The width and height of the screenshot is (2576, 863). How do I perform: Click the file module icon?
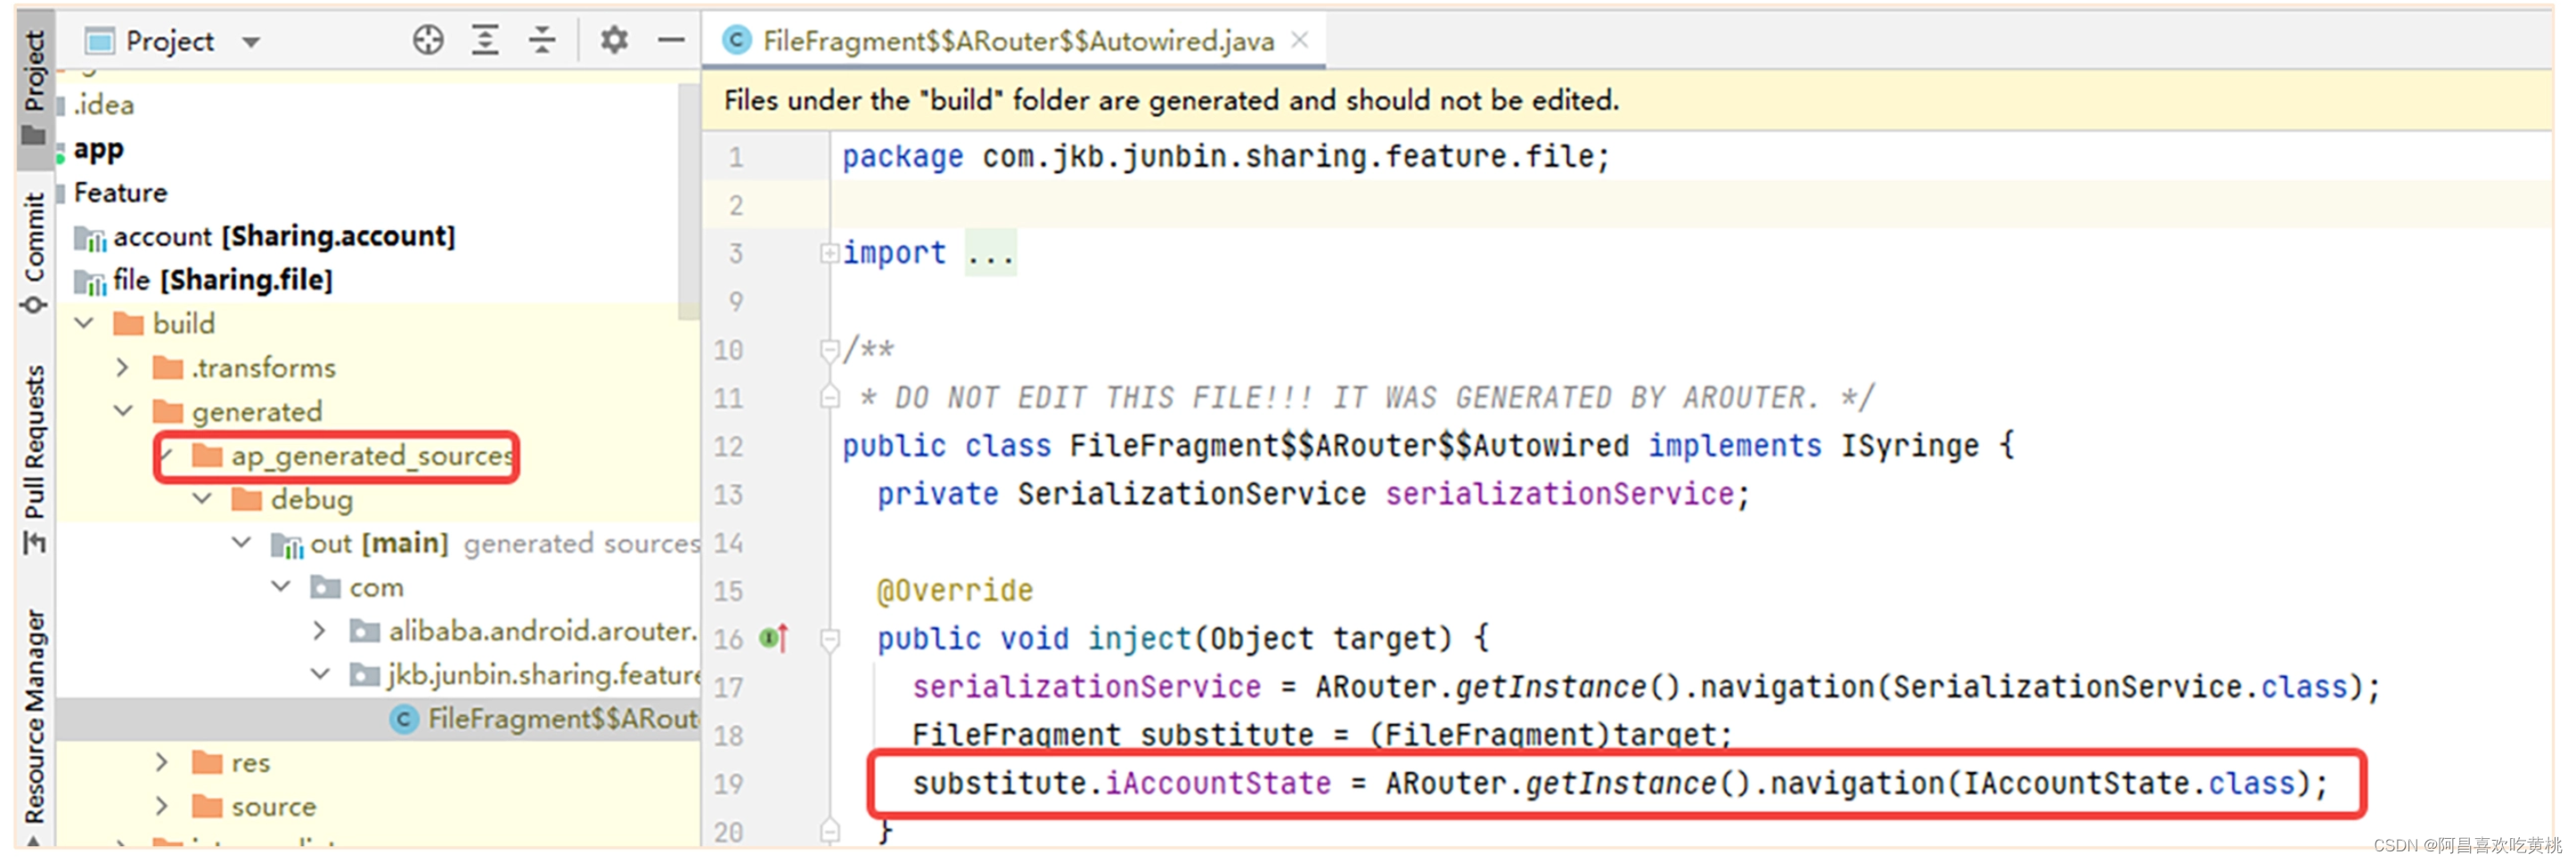[x=90, y=281]
